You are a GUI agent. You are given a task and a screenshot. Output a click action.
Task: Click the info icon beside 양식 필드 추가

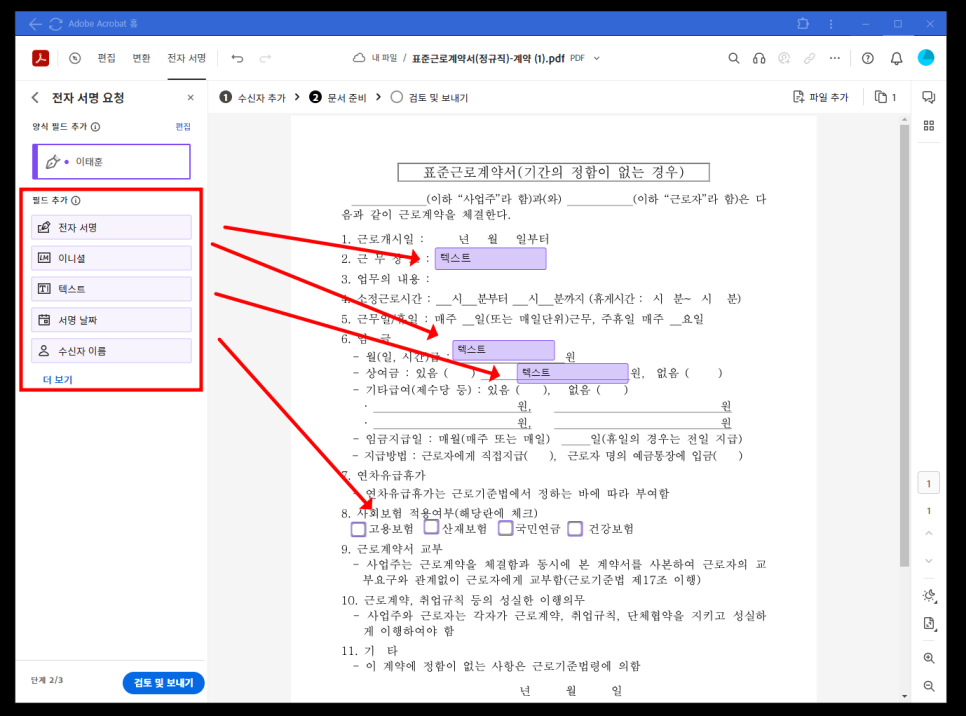coord(95,126)
